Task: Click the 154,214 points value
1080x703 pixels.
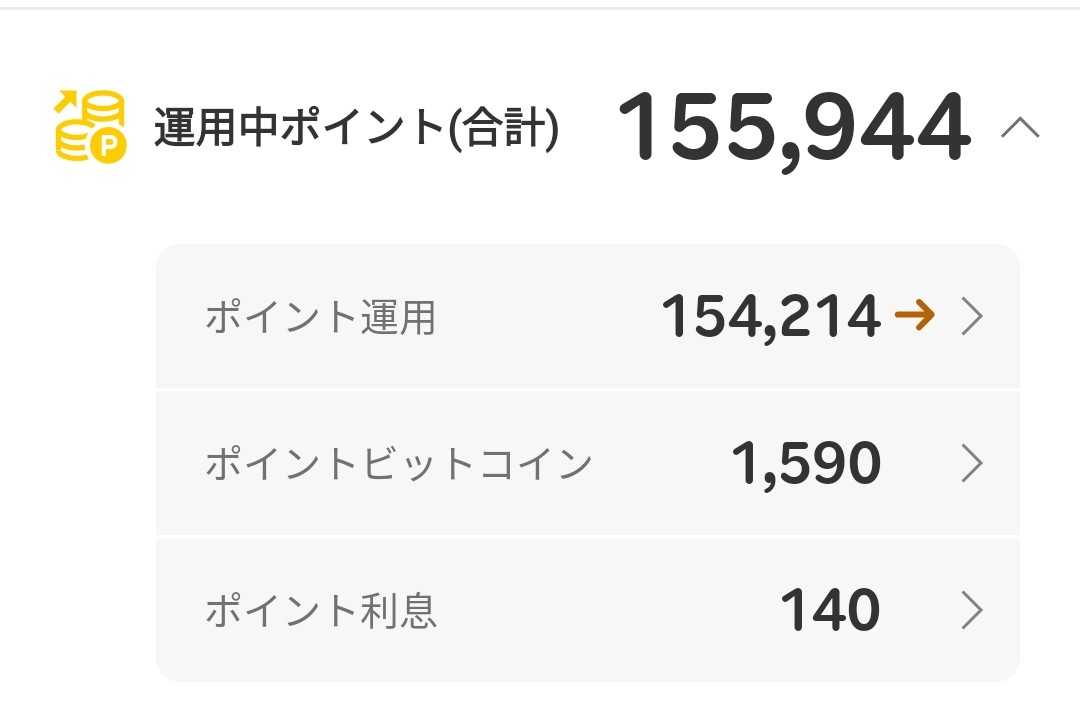Action: click(x=771, y=317)
